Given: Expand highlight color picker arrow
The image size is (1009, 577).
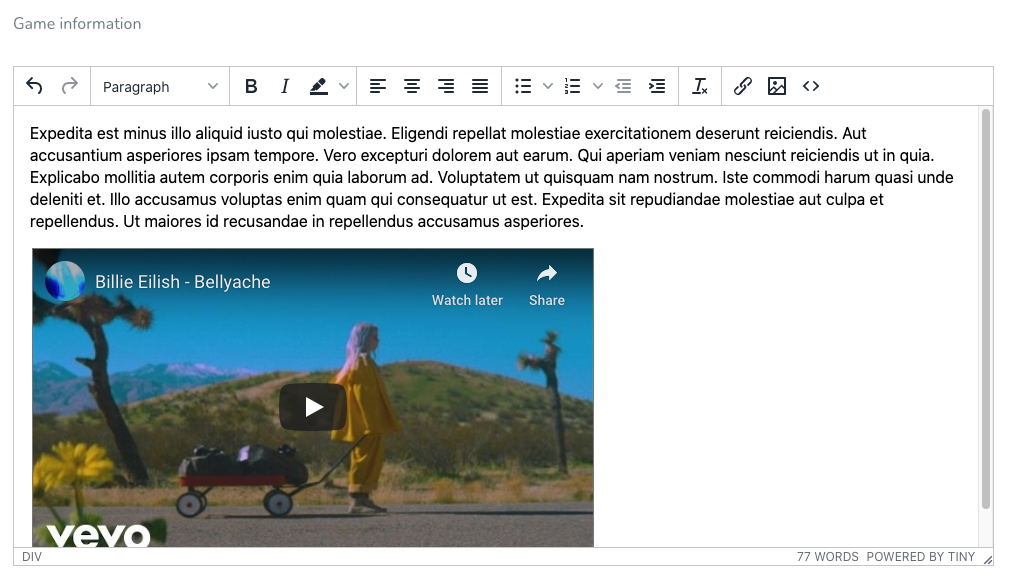Looking at the screenshot, I should tap(344, 87).
